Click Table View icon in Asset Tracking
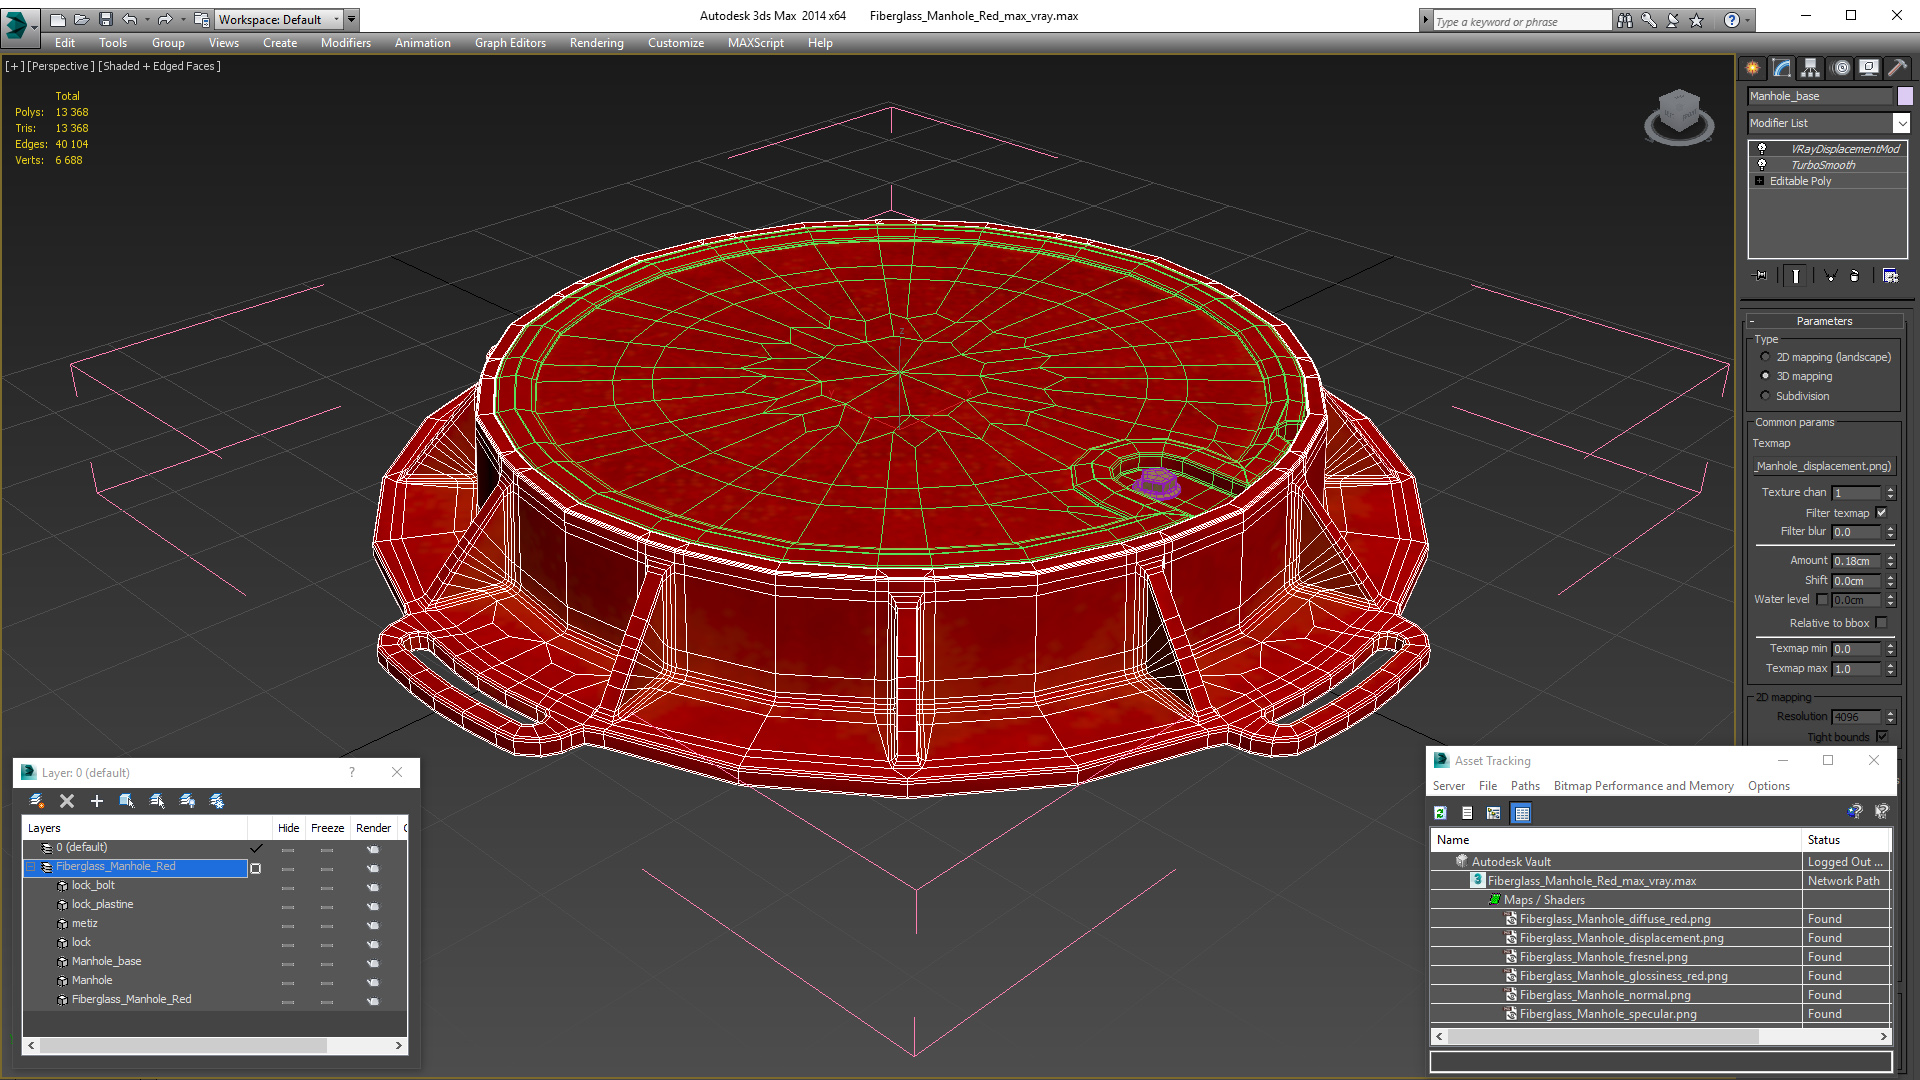 pyautogui.click(x=1521, y=813)
